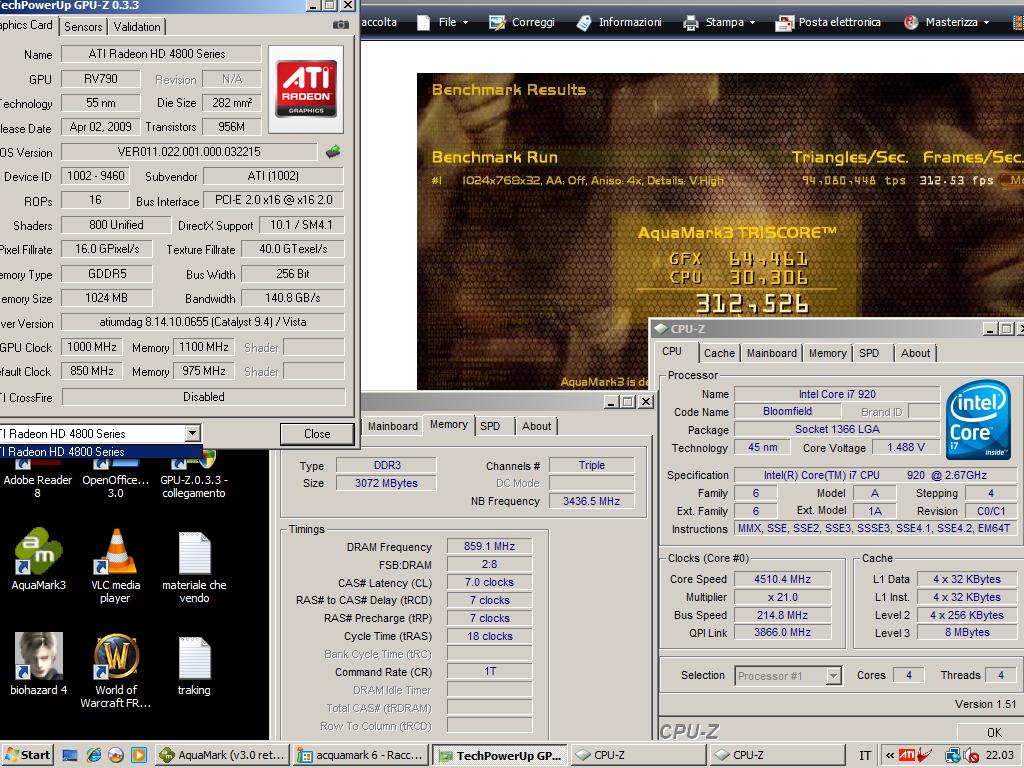Click the Core Speed 4510.4 MHz value

click(782, 579)
